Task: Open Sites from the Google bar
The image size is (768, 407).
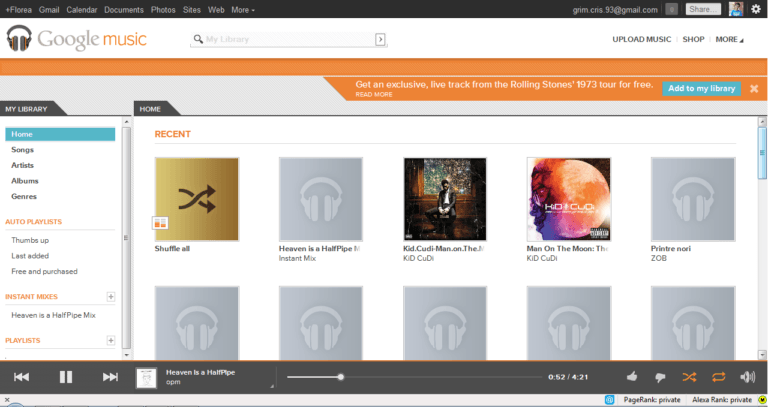Action: click(192, 9)
